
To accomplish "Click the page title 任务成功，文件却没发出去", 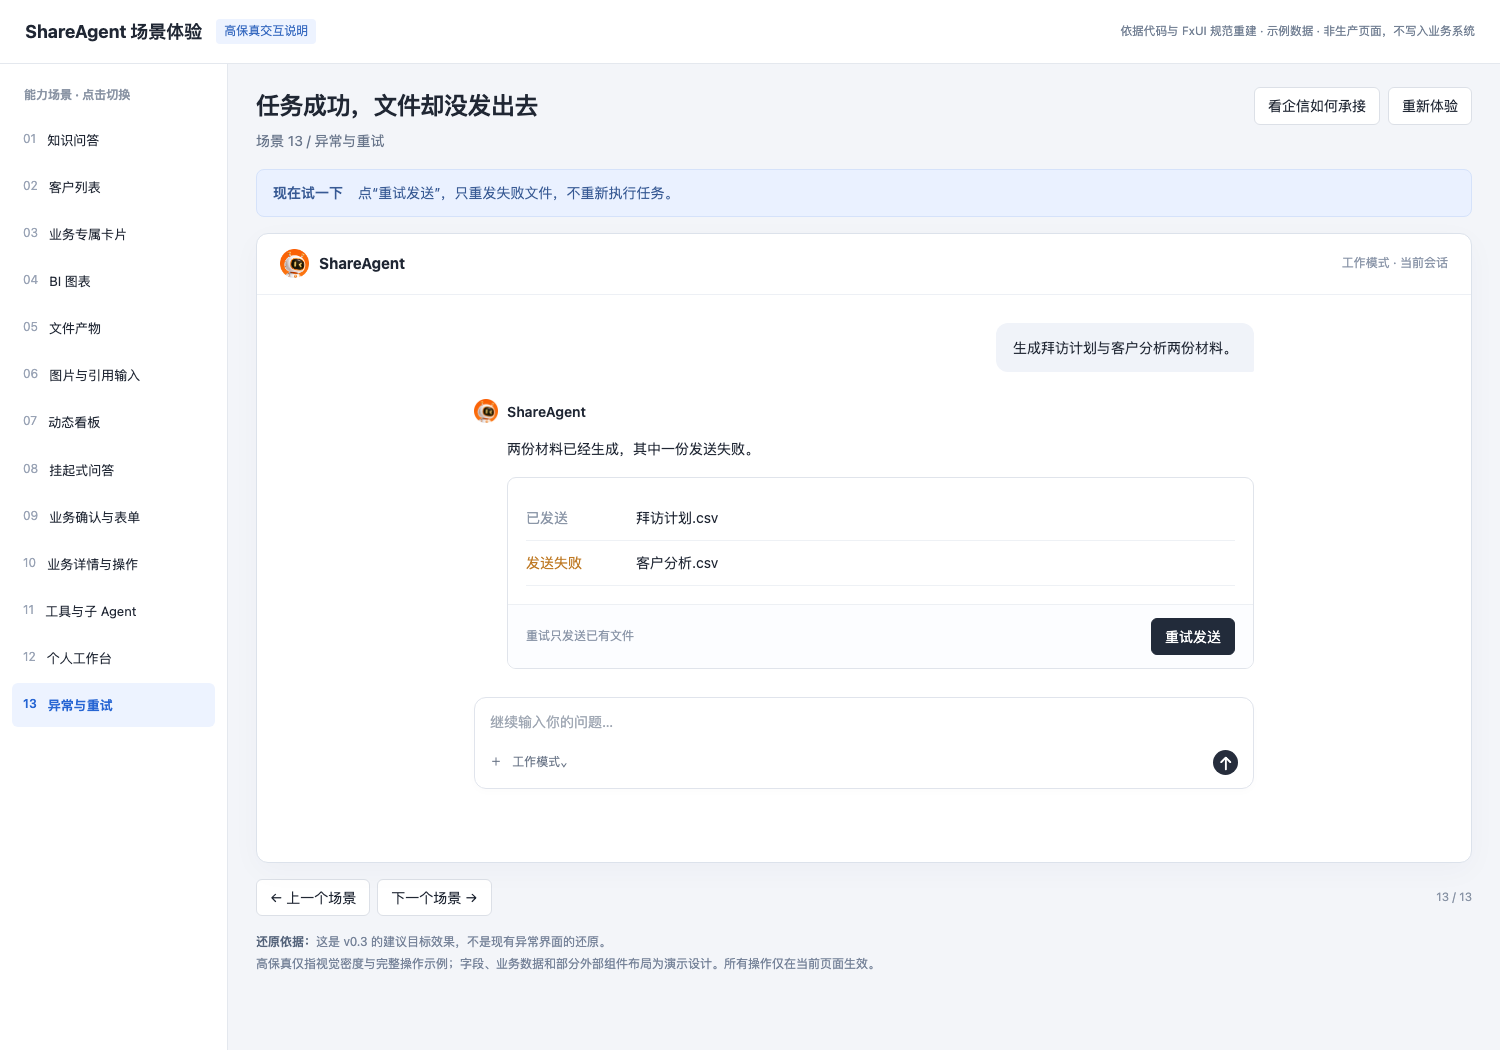I will pos(397,106).
